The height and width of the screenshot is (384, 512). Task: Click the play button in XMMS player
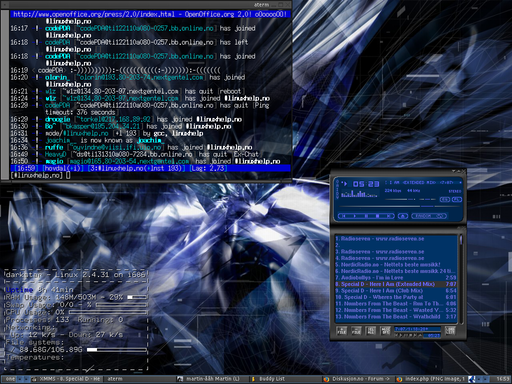[x=355, y=216]
